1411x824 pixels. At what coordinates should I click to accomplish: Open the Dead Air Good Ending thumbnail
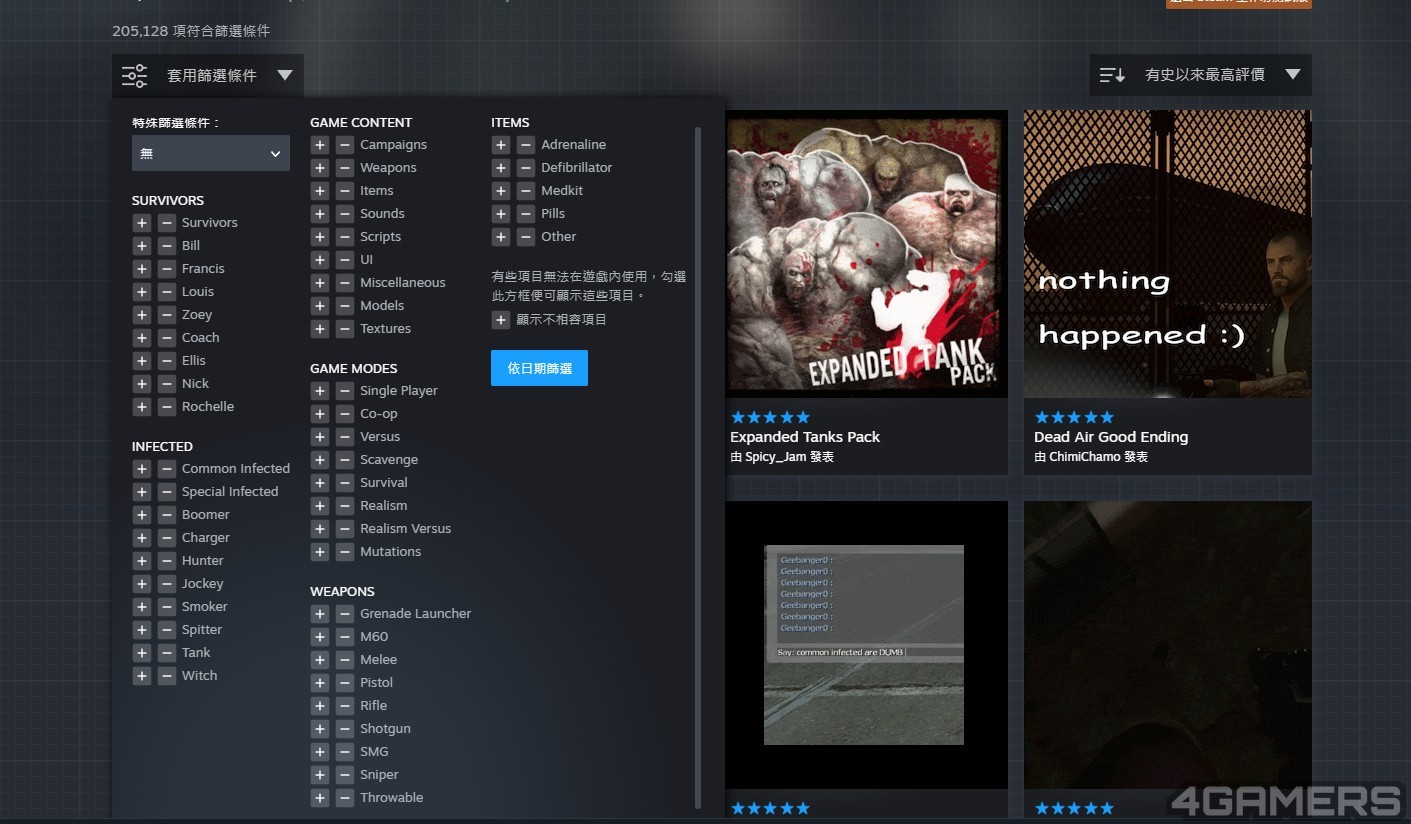[1167, 254]
